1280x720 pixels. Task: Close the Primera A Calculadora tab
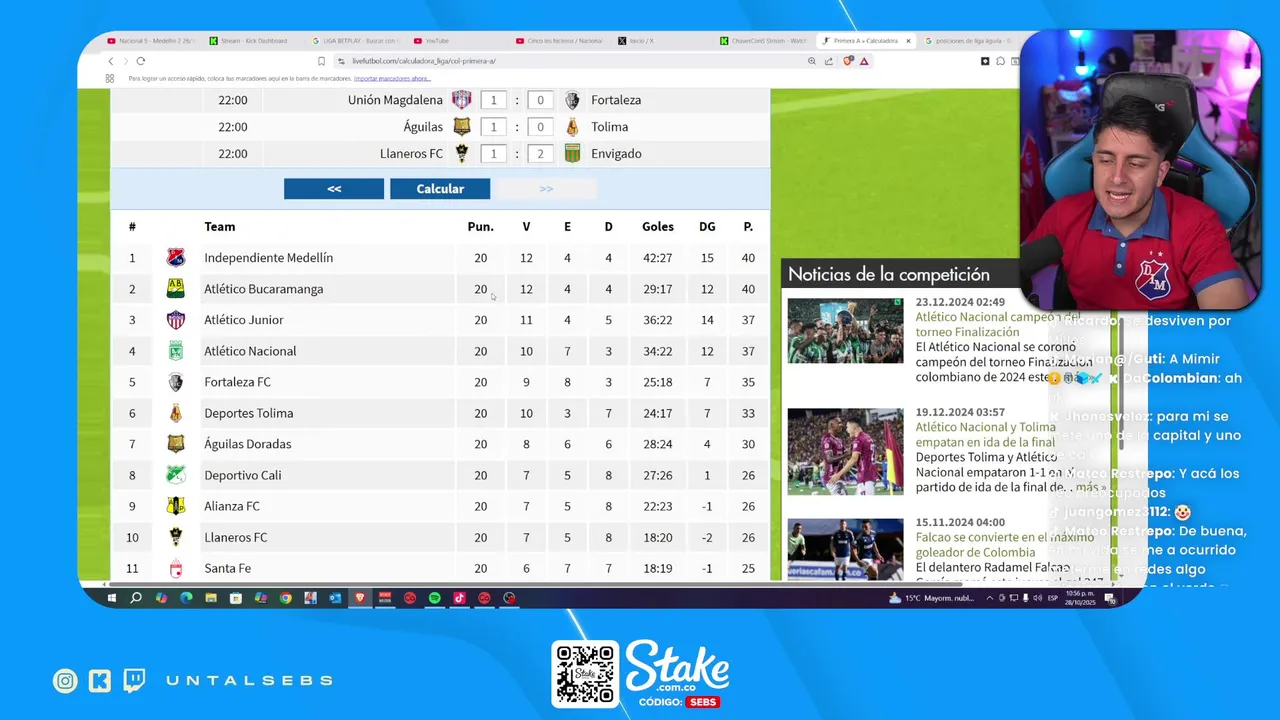coord(908,41)
